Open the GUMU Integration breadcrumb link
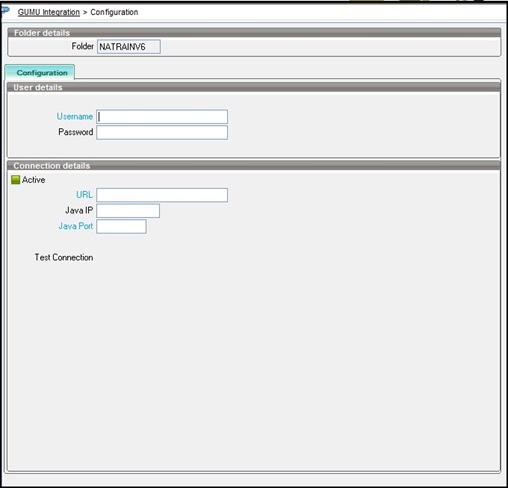 [x=49, y=12]
